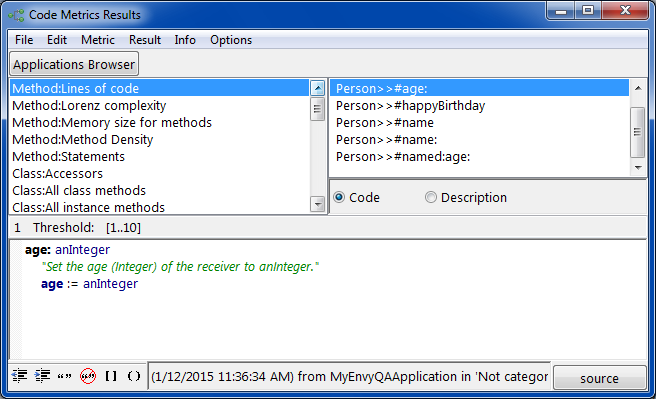This screenshot has height=399, width=656.
Task: Click the indent lines icon
Action: (42, 376)
